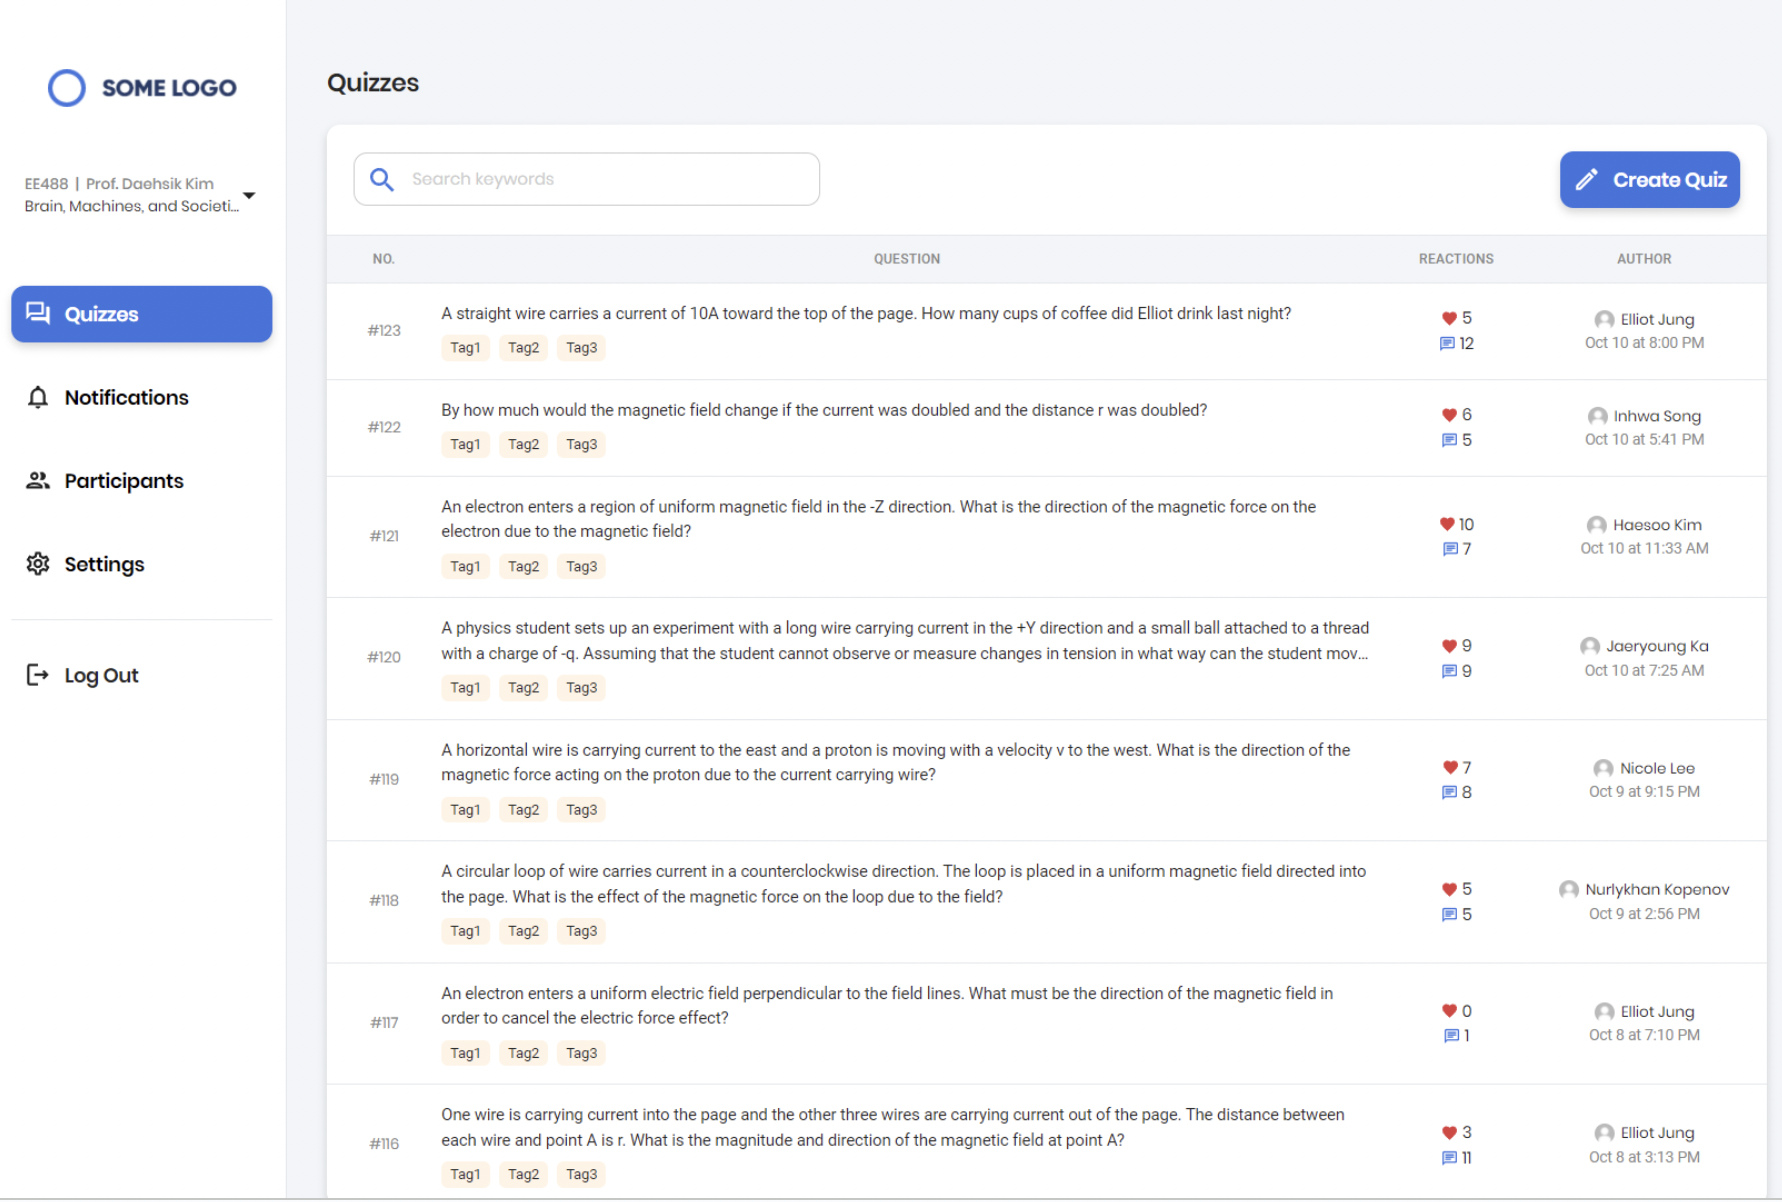
Task: Click the heart icon on quiz #117
Action: pyautogui.click(x=1449, y=1011)
